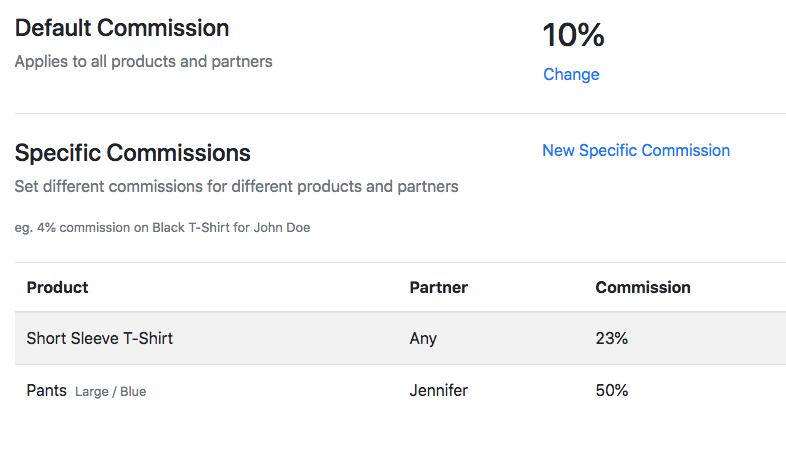Click the Any partner cell
Screen dimensions: 786x451
[423, 339]
